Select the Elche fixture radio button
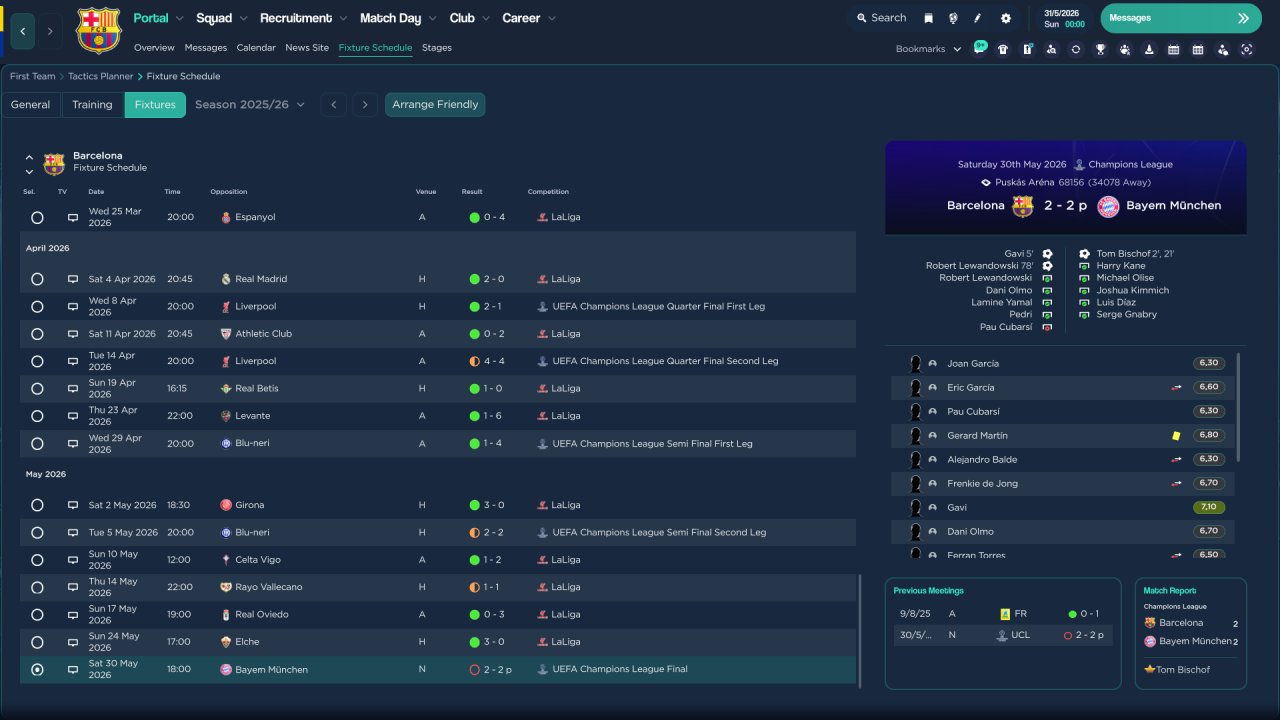Viewport: 1280px width, 720px height. (37, 642)
